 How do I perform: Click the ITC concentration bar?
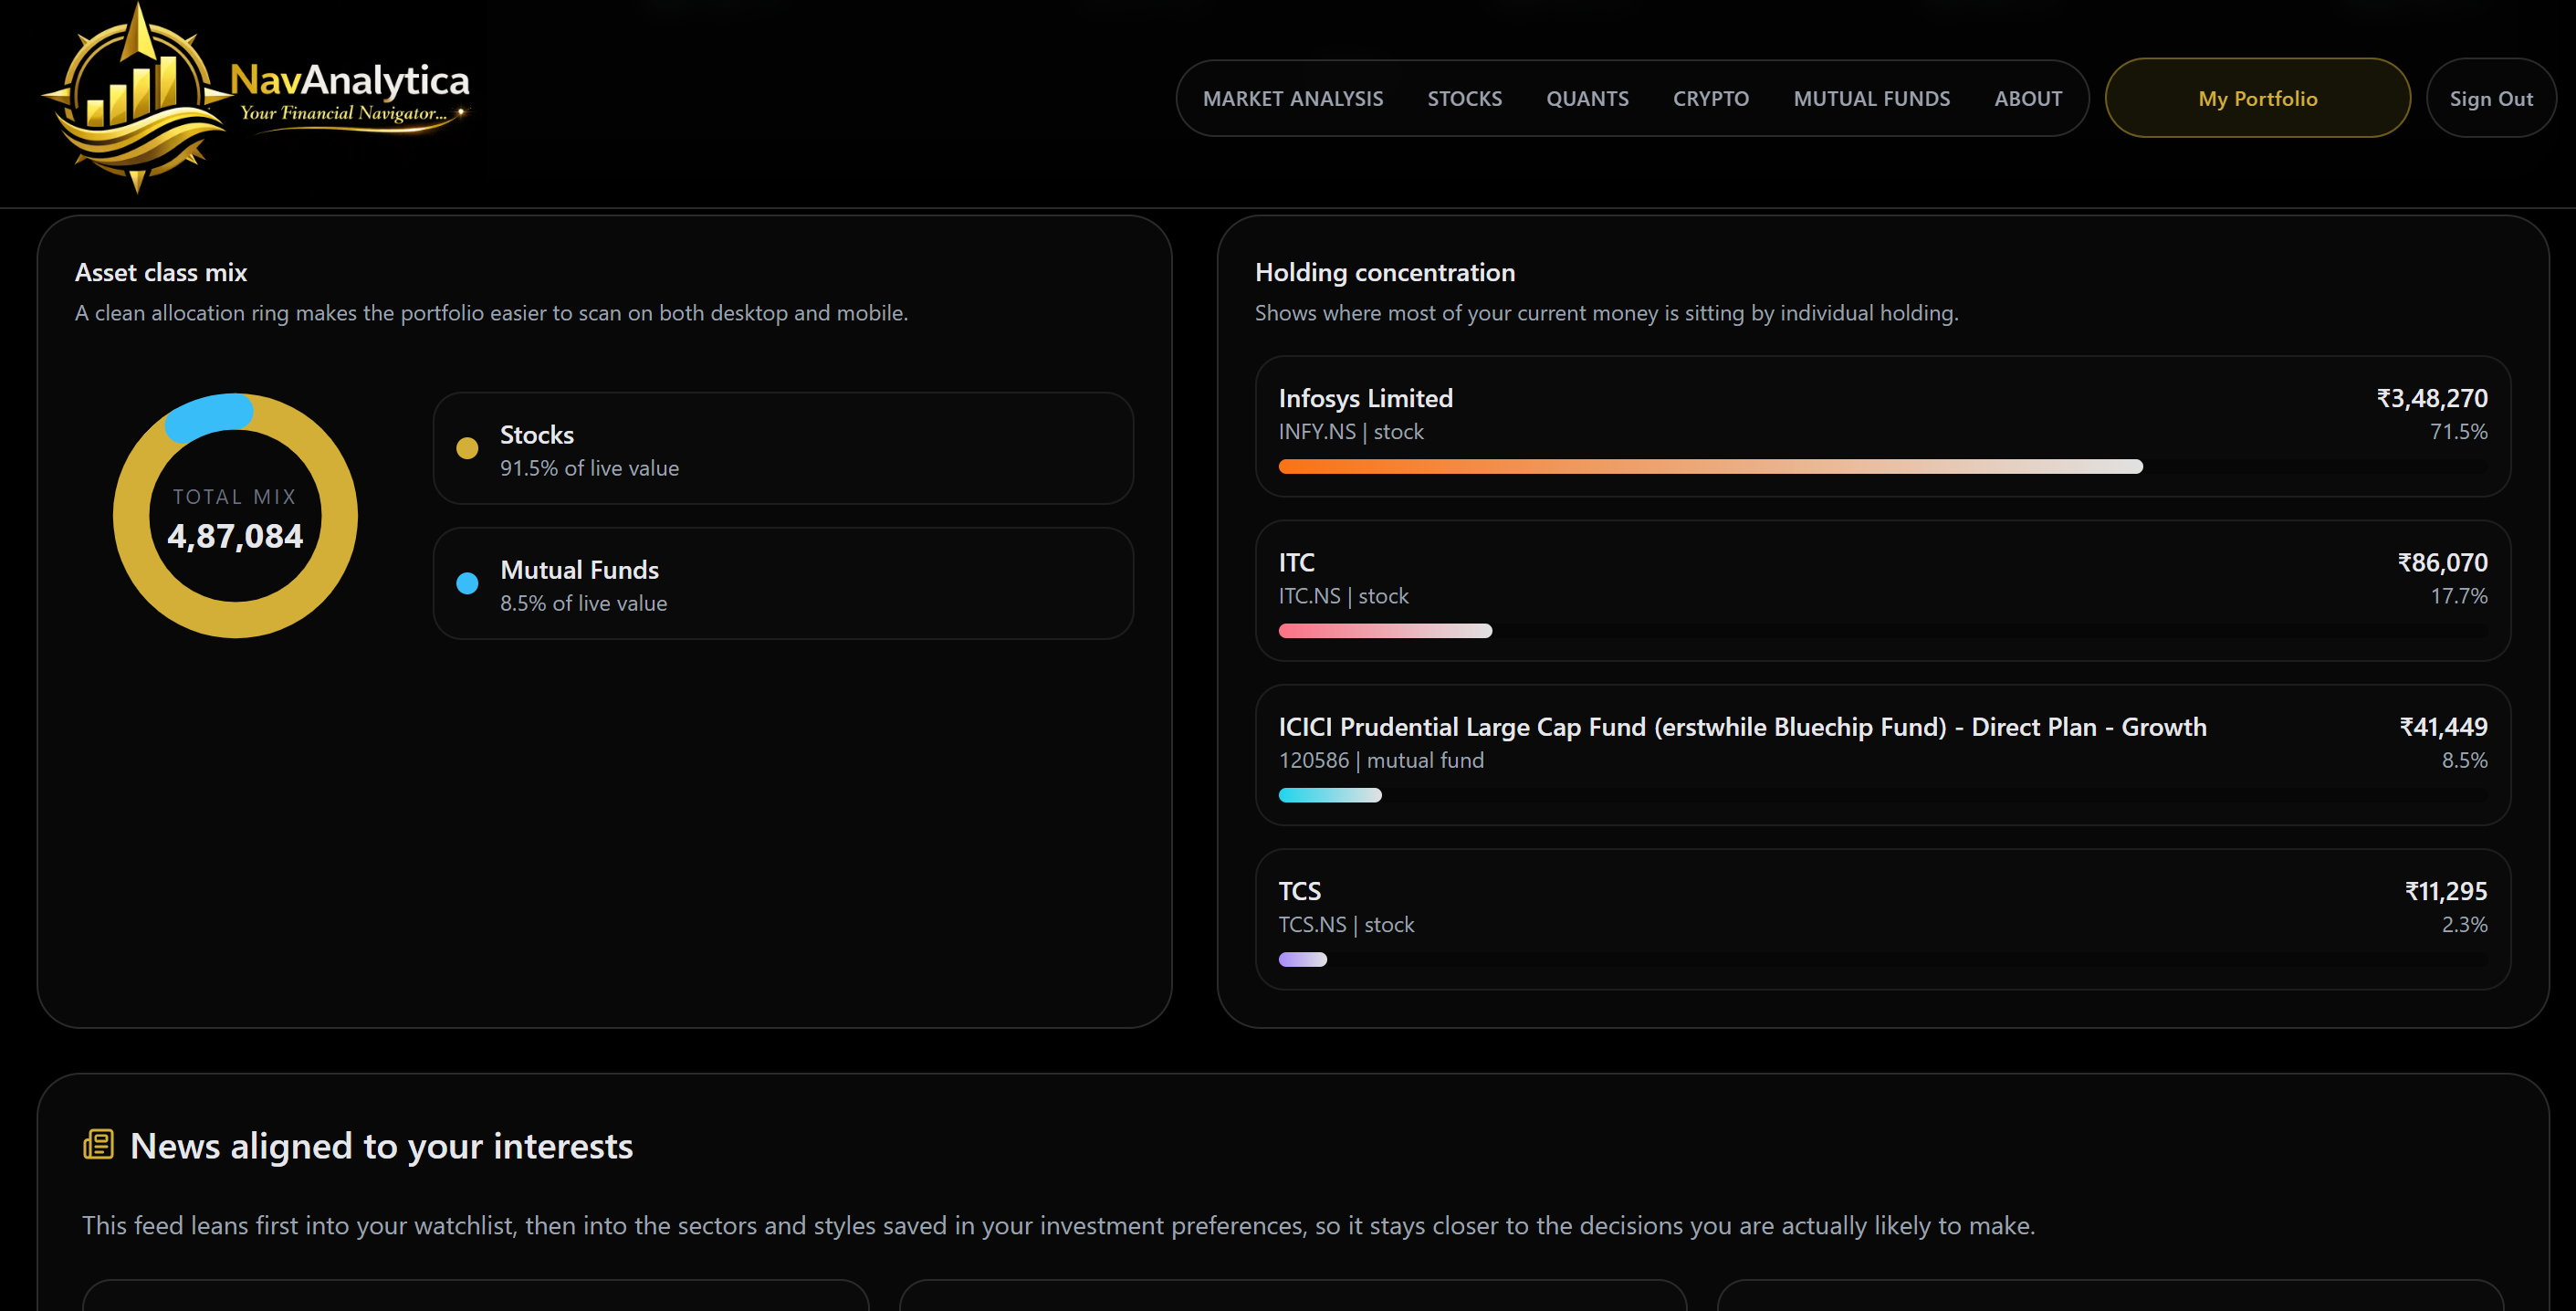(1385, 630)
